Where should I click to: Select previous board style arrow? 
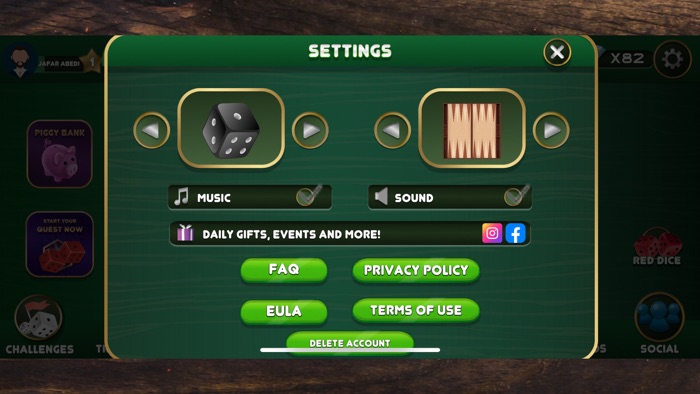tap(392, 130)
